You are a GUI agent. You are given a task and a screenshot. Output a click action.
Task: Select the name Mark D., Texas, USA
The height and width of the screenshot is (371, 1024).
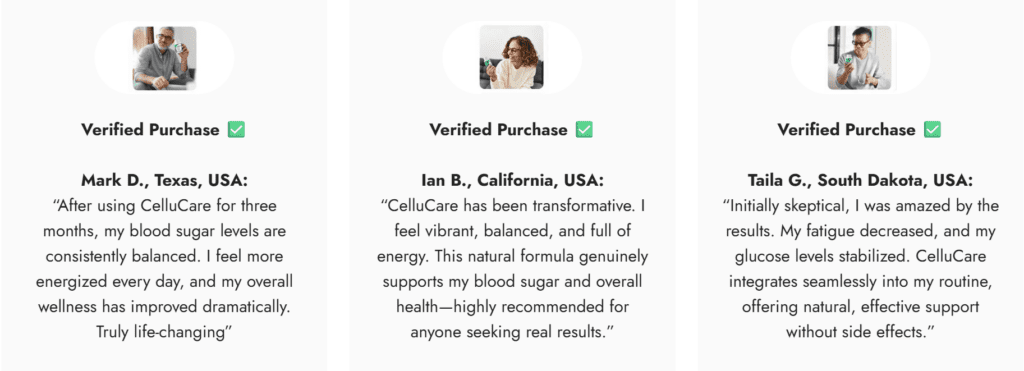click(163, 180)
